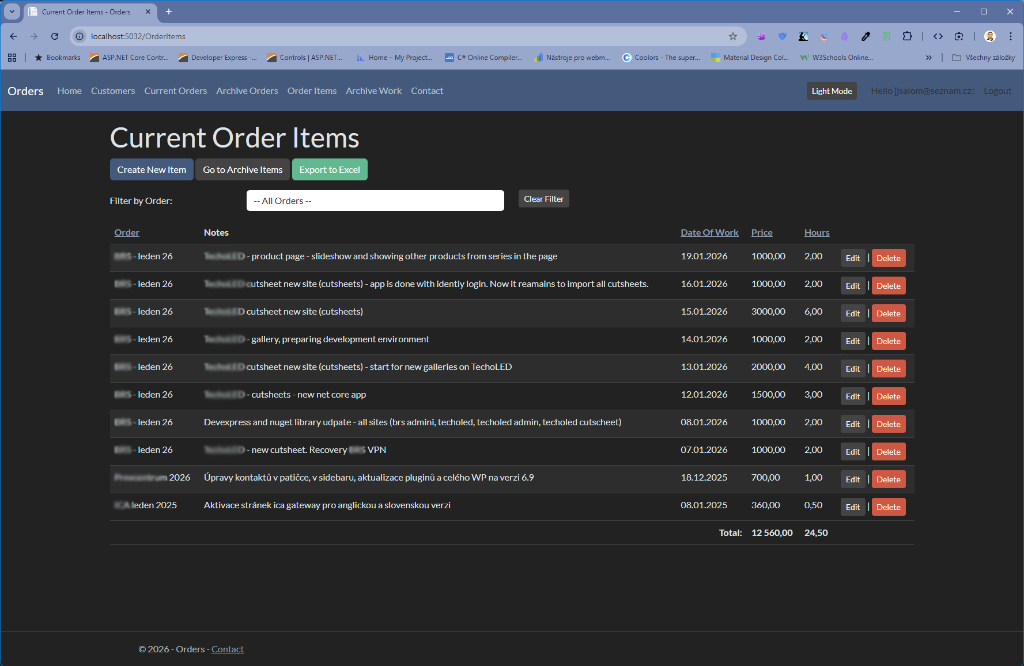Toggle Light Mode theme
The height and width of the screenshot is (666, 1024).
[x=831, y=91]
